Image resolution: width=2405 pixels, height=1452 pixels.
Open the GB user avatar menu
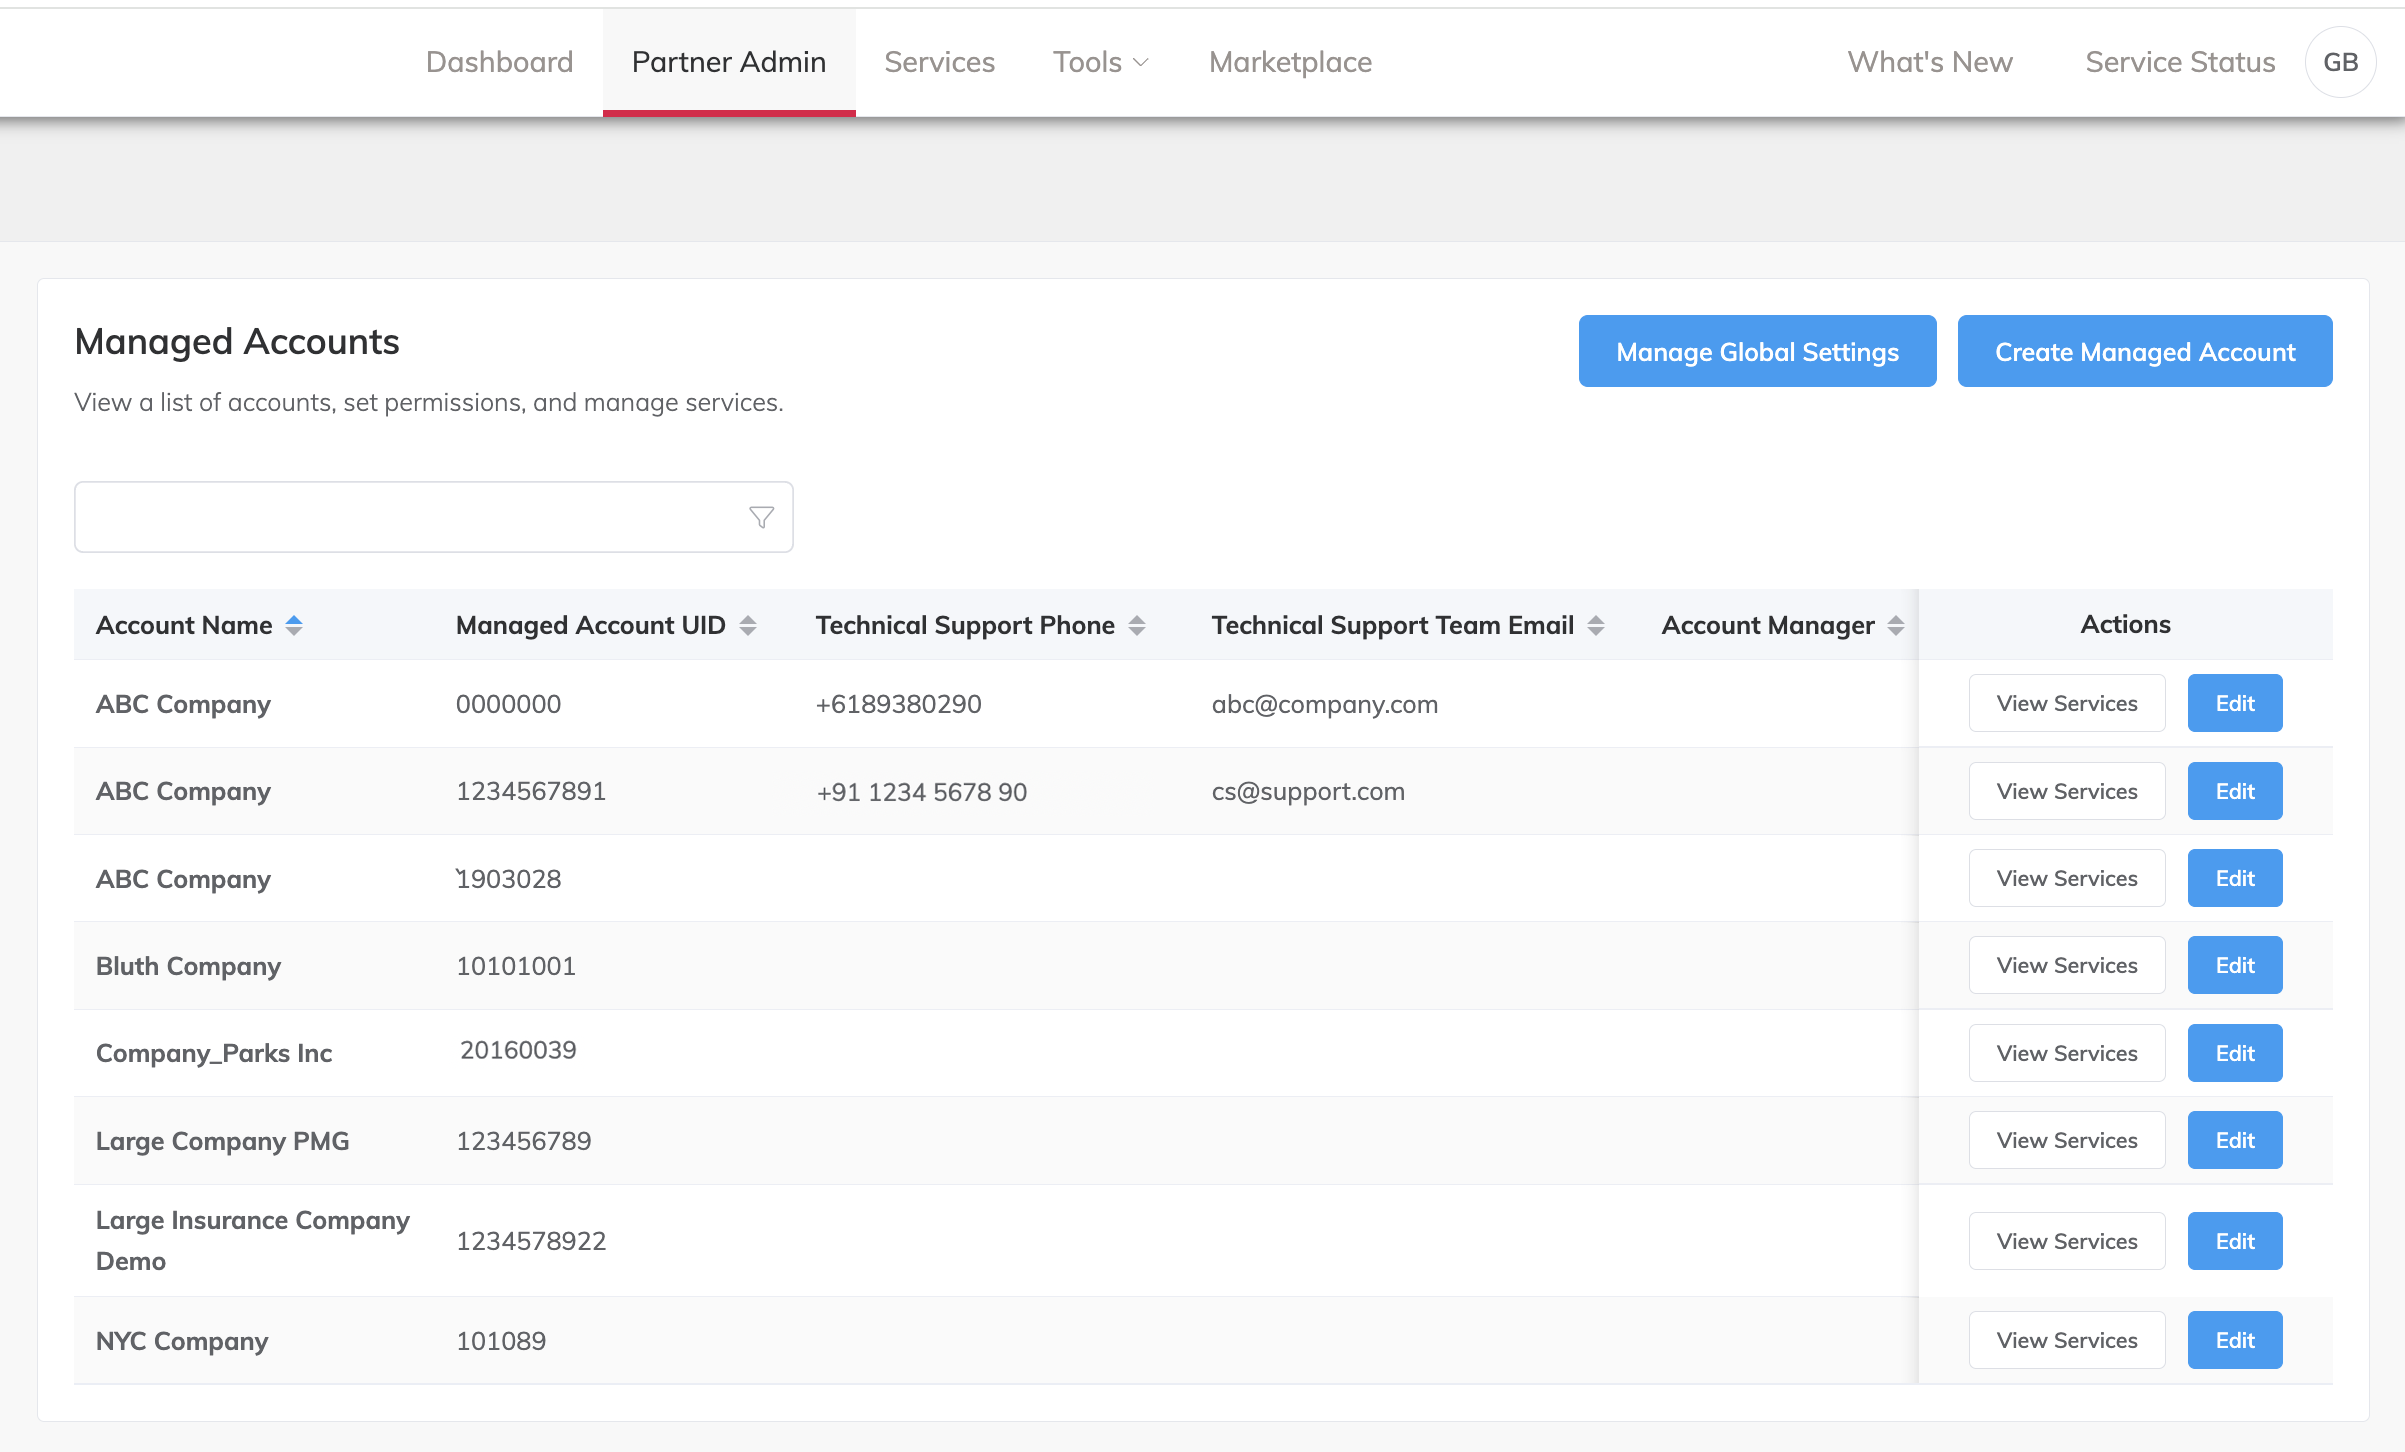tap(2340, 62)
